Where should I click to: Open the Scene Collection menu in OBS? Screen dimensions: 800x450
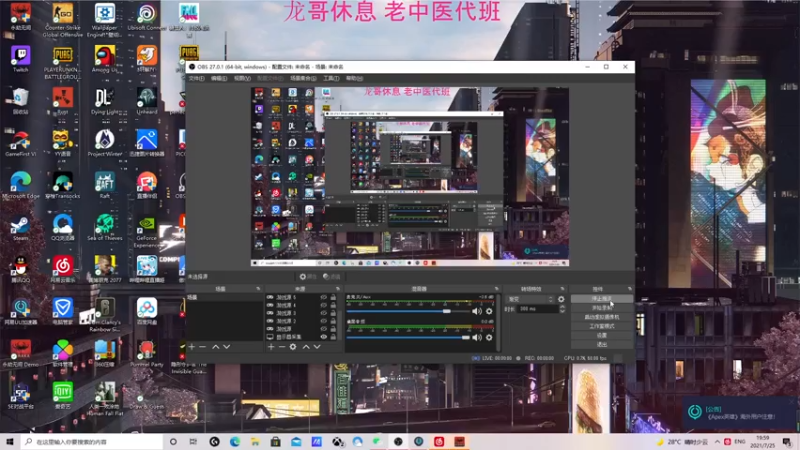click(303, 79)
